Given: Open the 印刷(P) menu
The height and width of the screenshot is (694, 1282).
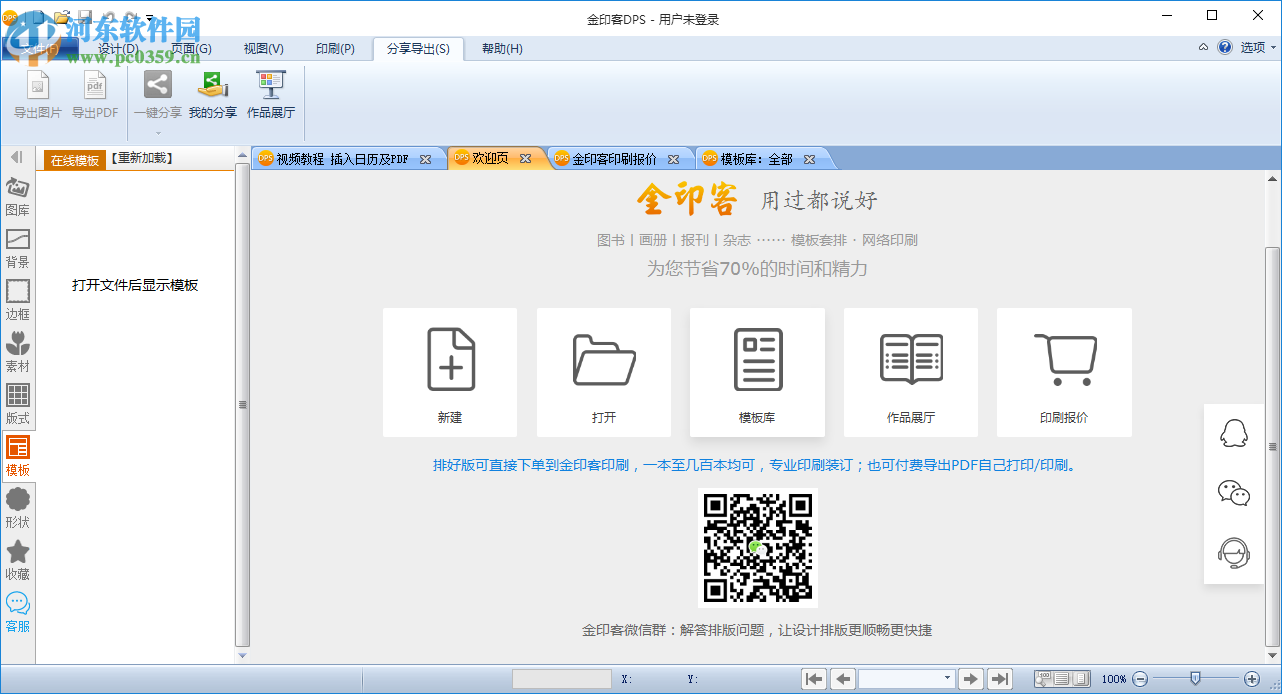Looking at the screenshot, I should [x=334, y=48].
